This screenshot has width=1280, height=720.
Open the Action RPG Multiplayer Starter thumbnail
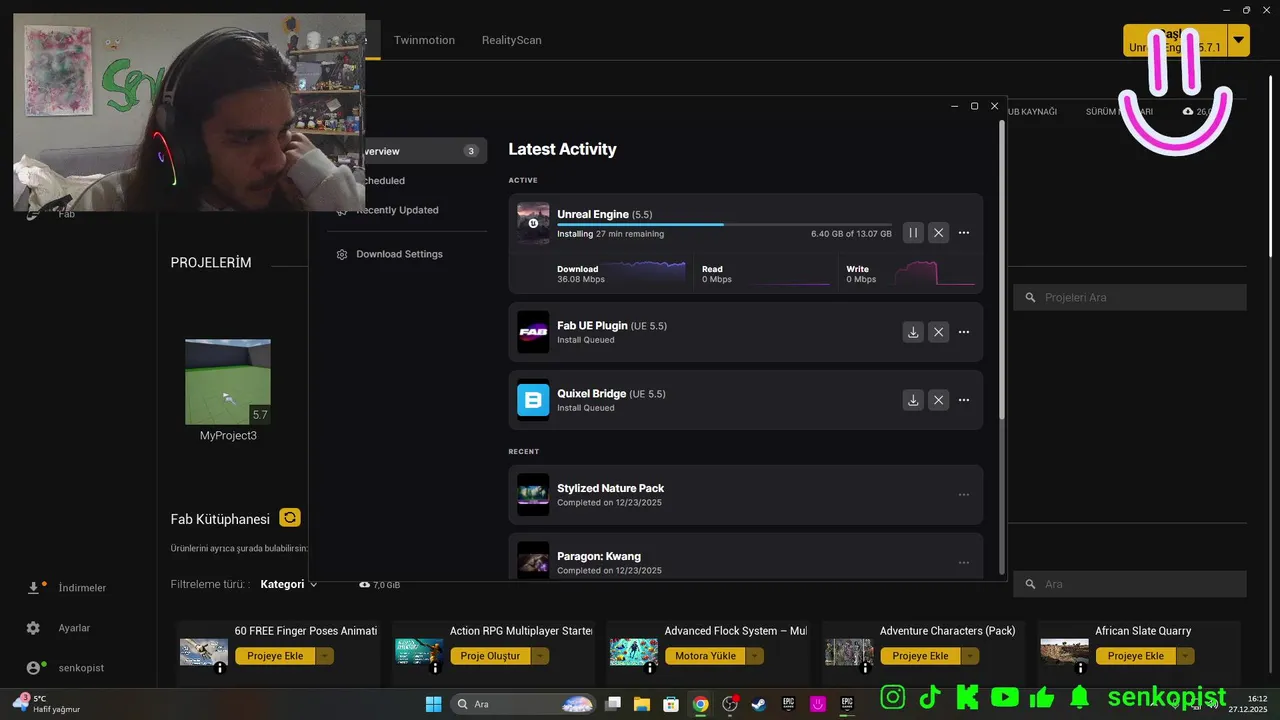tap(419, 652)
